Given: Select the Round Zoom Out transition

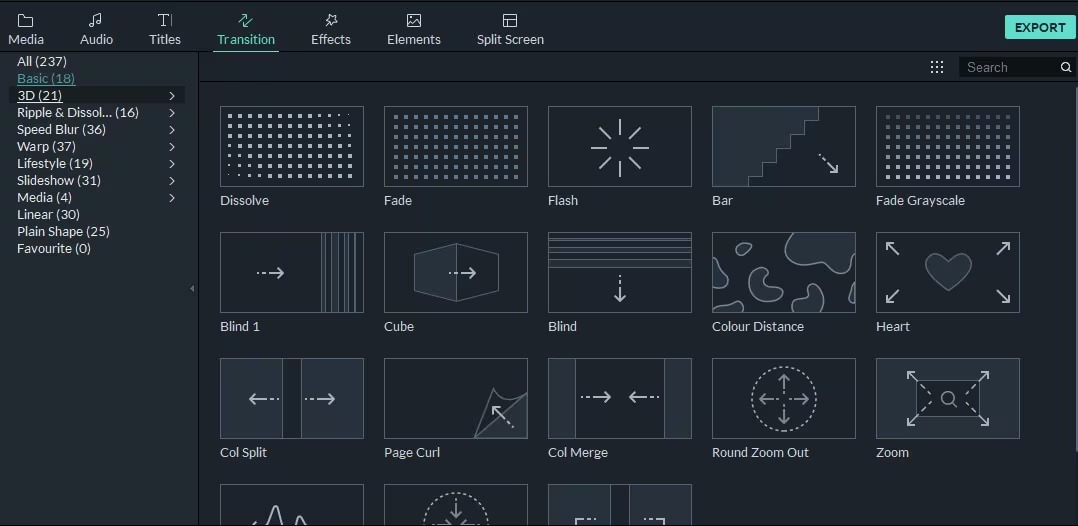Looking at the screenshot, I should click(x=784, y=398).
